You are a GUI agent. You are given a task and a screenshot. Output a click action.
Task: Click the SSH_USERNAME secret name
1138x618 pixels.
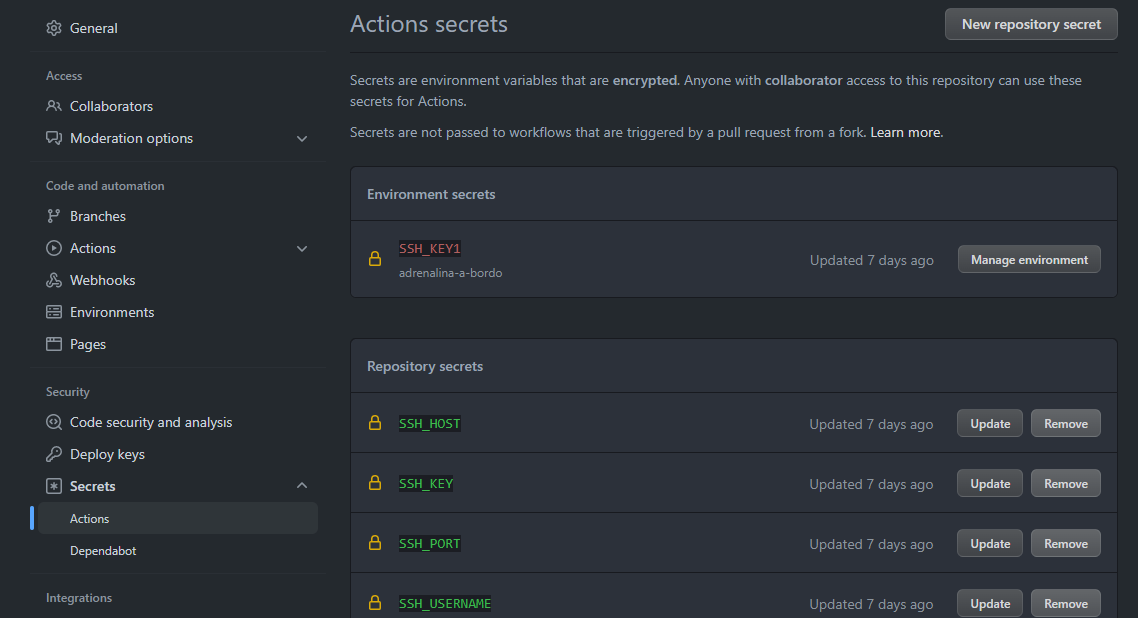tap(445, 603)
